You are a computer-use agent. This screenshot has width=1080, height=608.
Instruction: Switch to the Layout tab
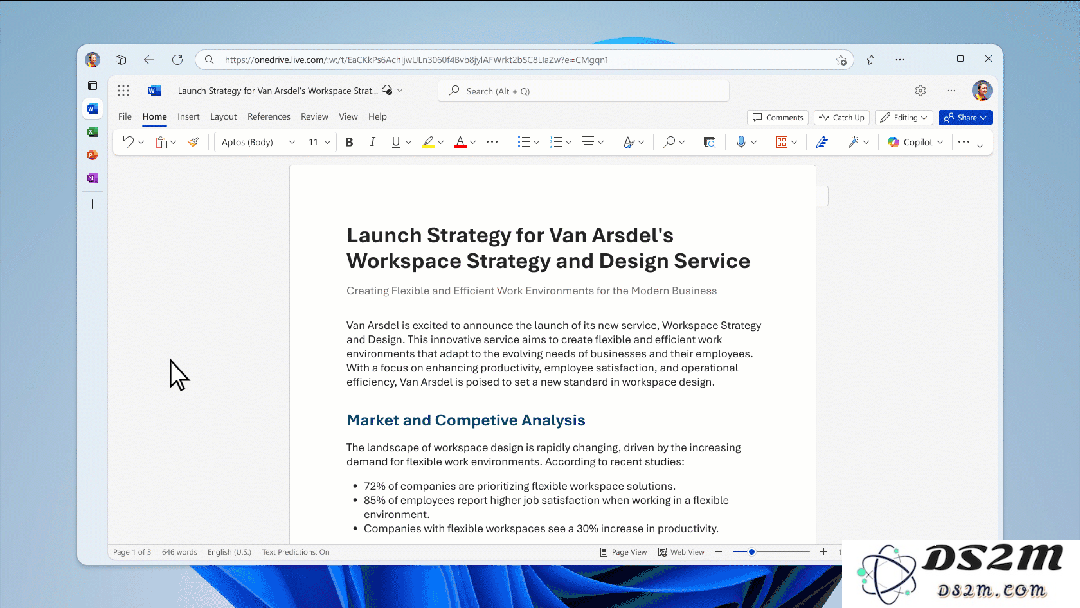click(223, 117)
